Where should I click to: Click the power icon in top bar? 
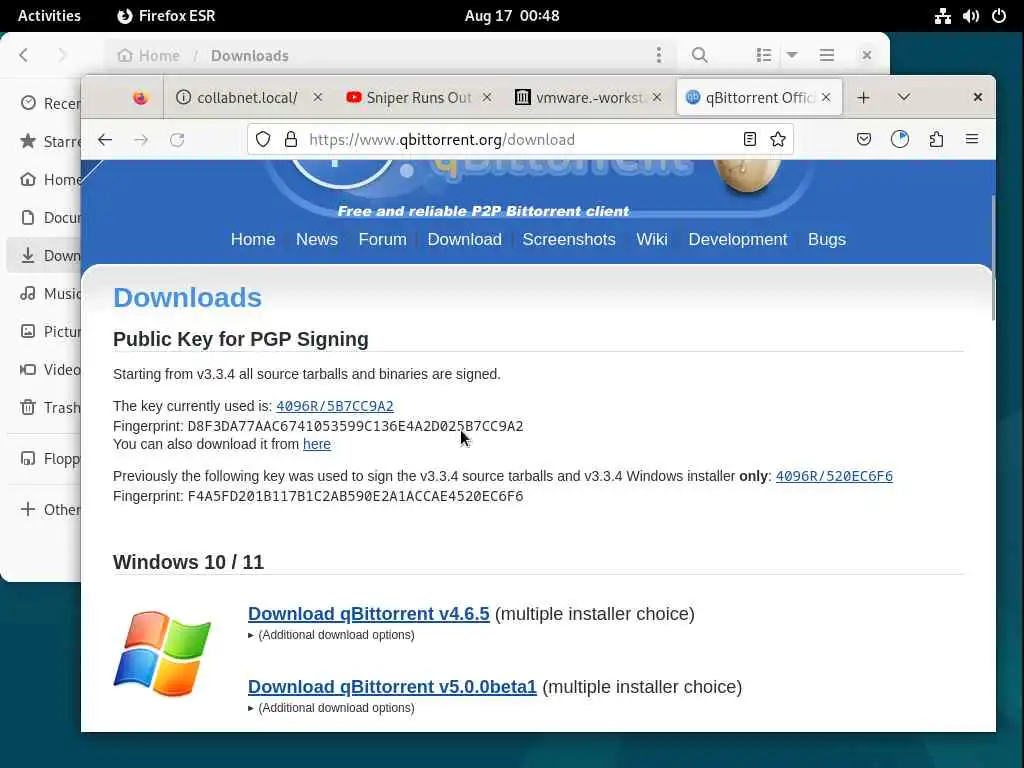pos(999,16)
